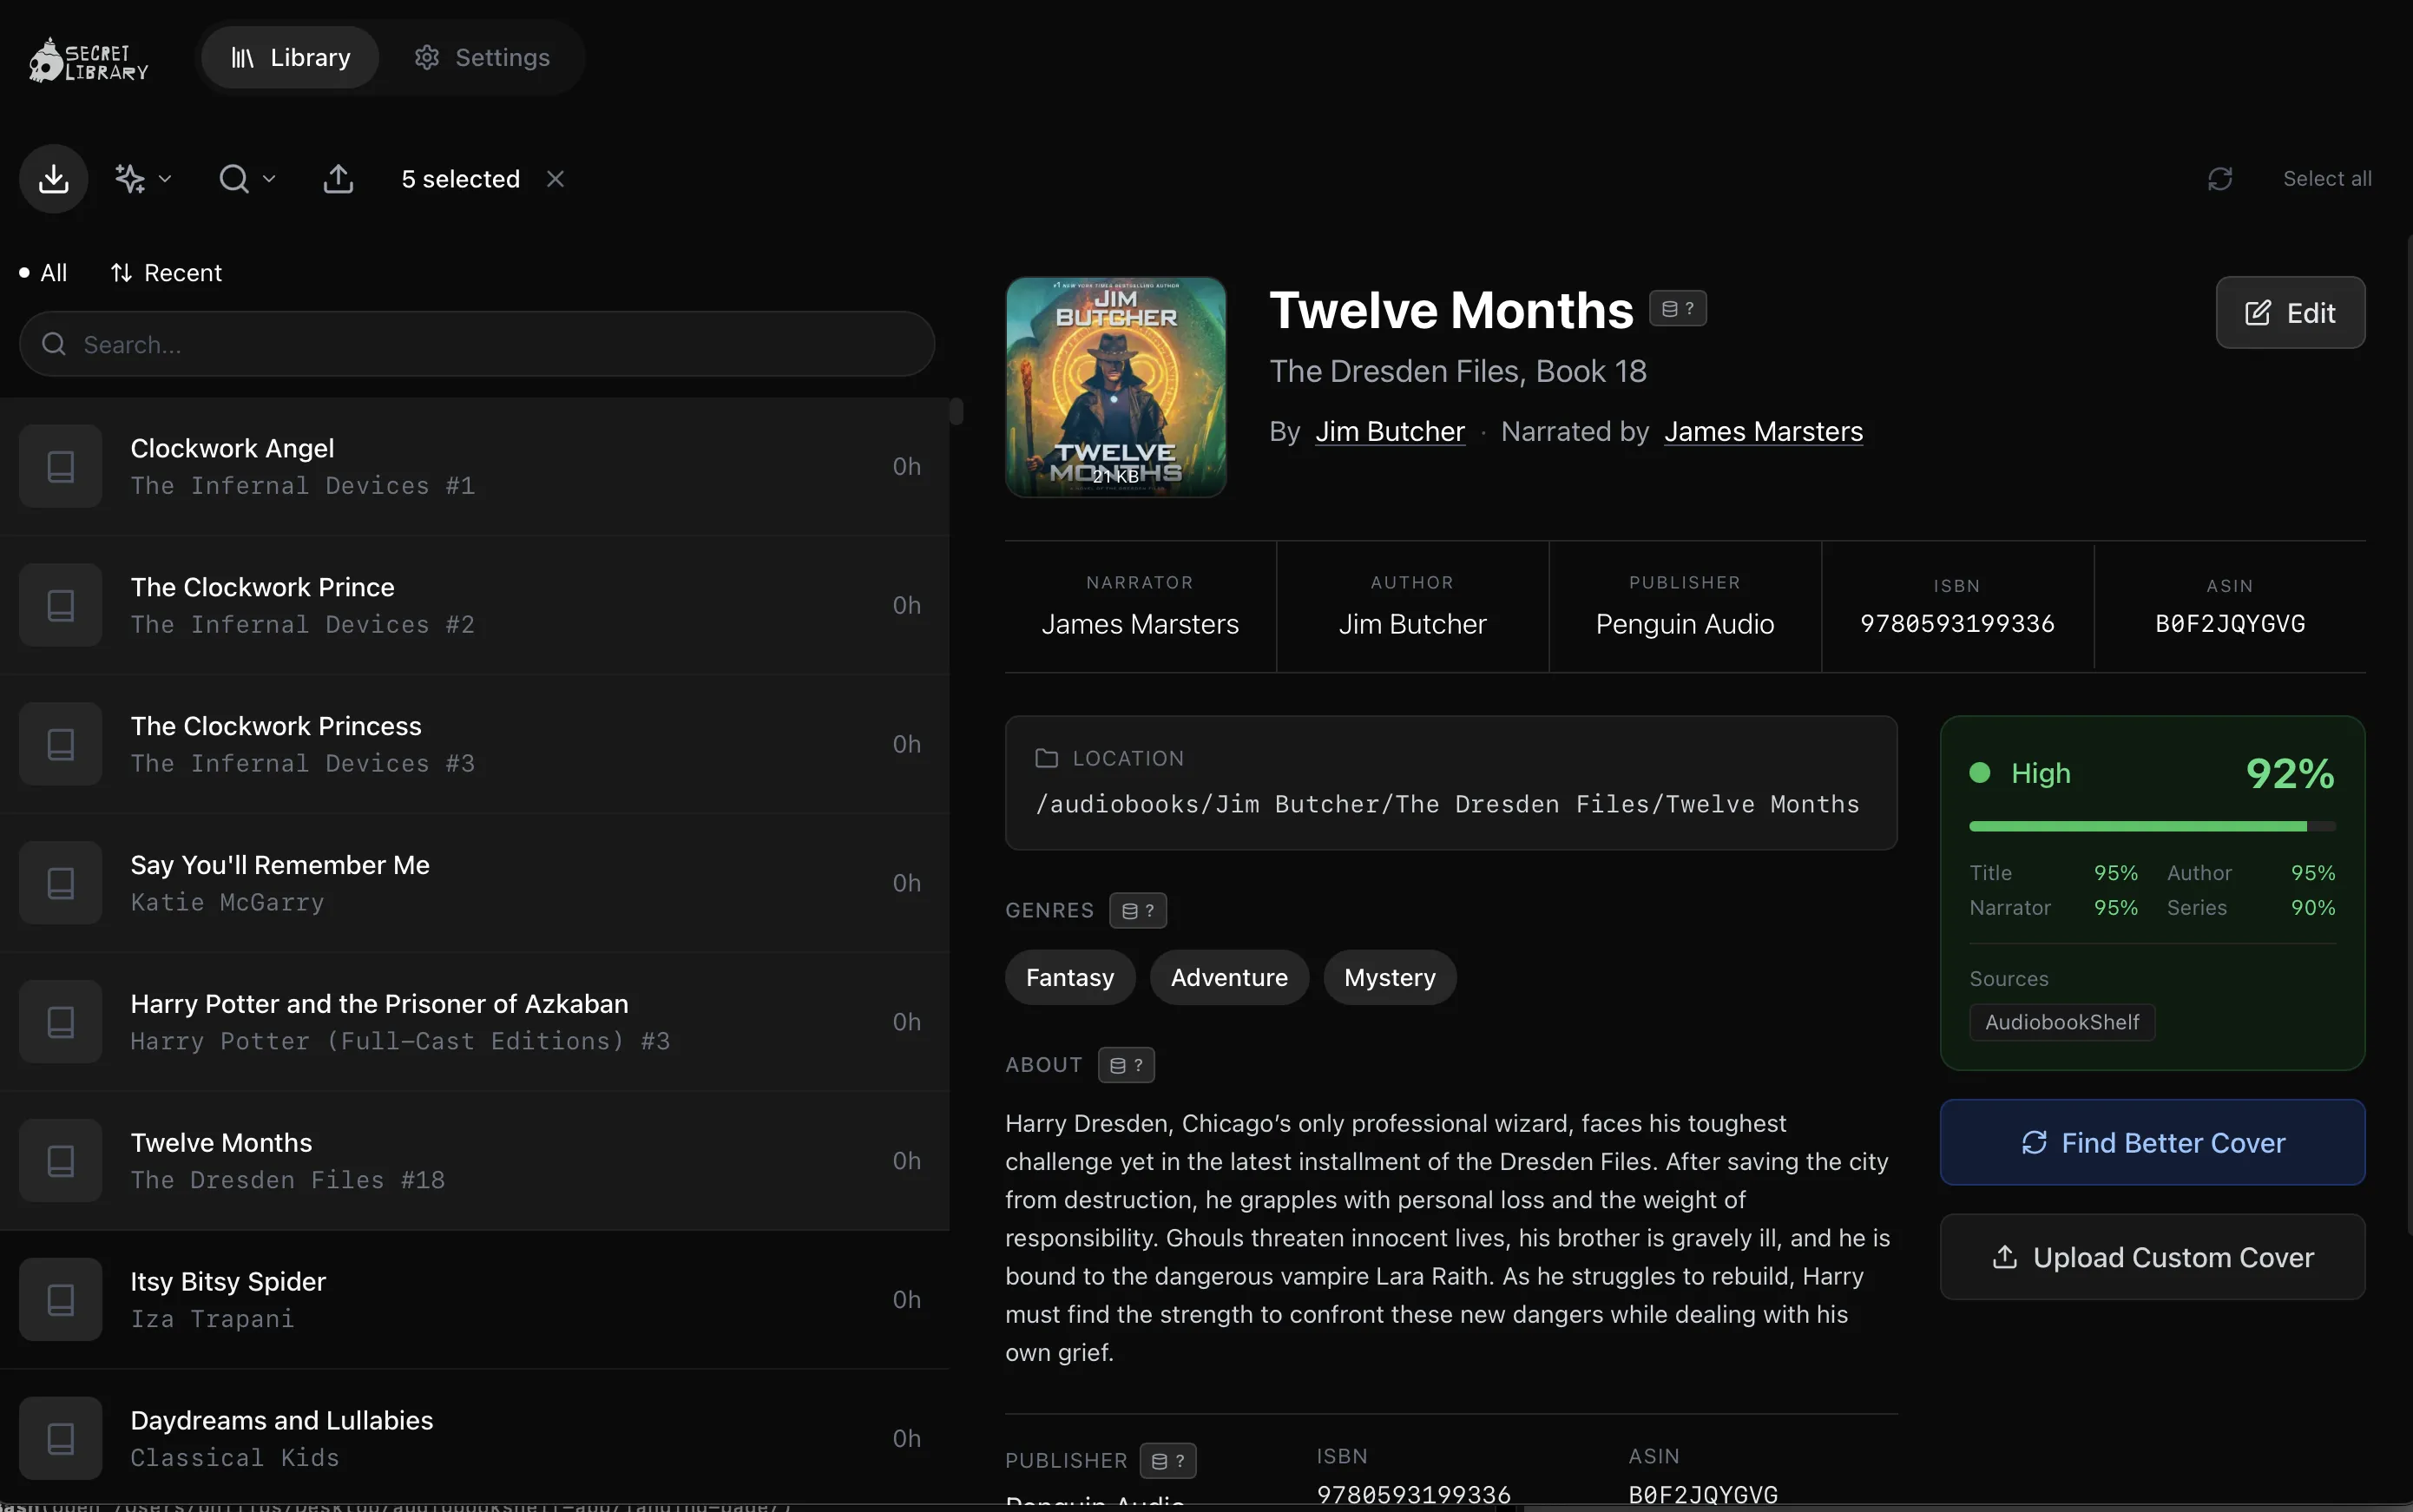Open the Recent sort order selector
Viewport: 2413px width, 1512px height.
pos(166,273)
